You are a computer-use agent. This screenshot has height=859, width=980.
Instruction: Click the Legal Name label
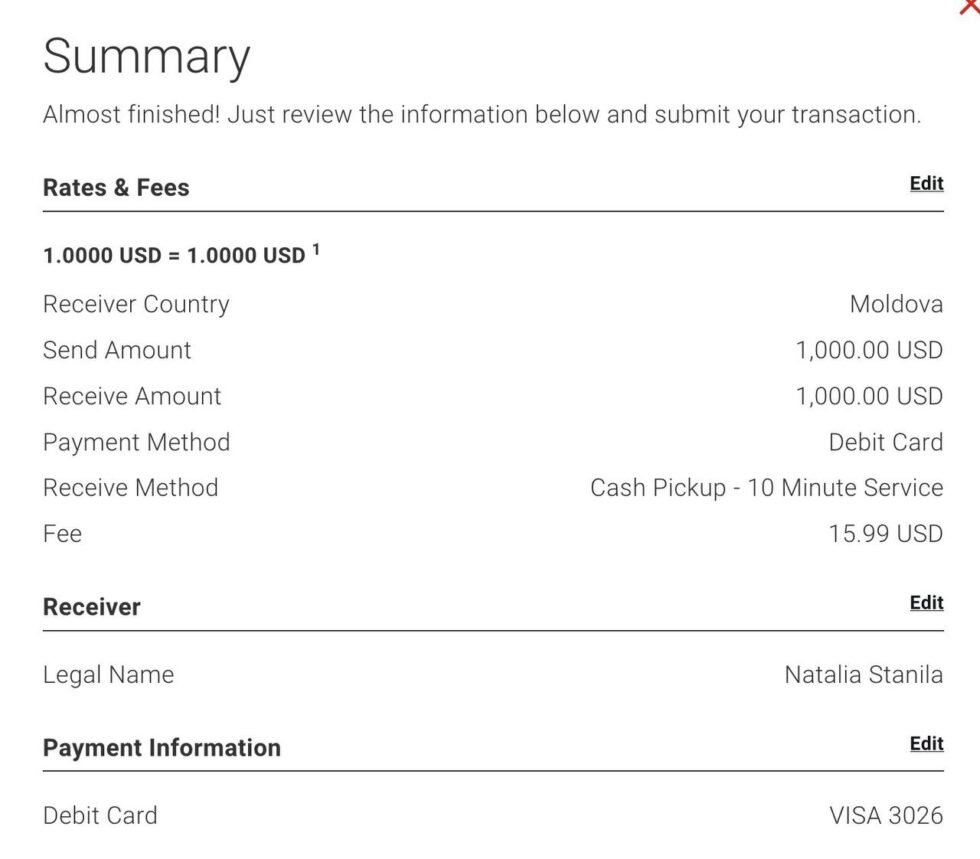pos(108,675)
